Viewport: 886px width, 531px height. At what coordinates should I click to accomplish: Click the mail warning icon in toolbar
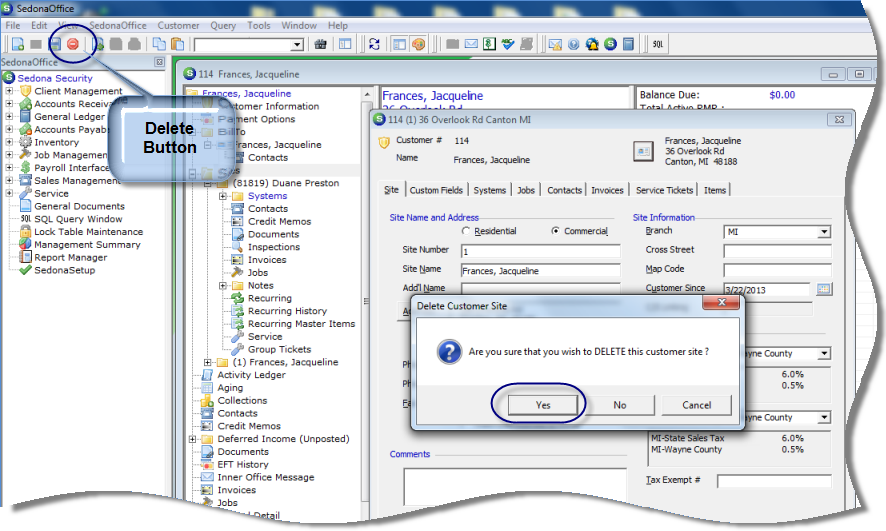[555, 44]
